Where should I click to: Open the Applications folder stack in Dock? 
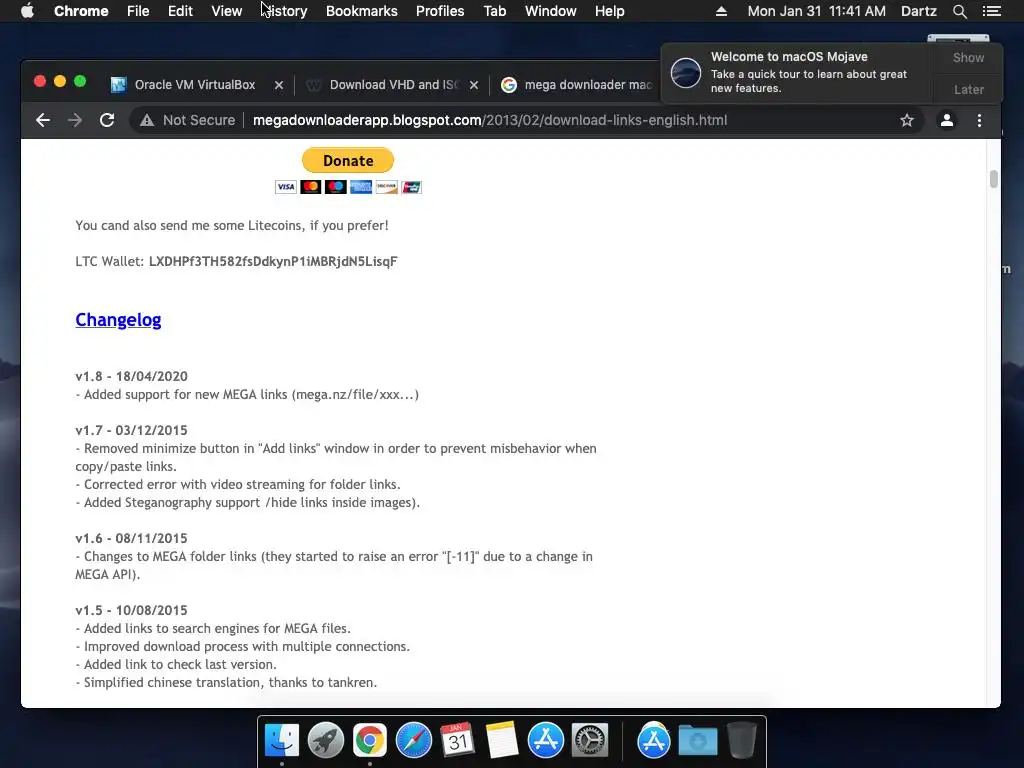[654, 741]
